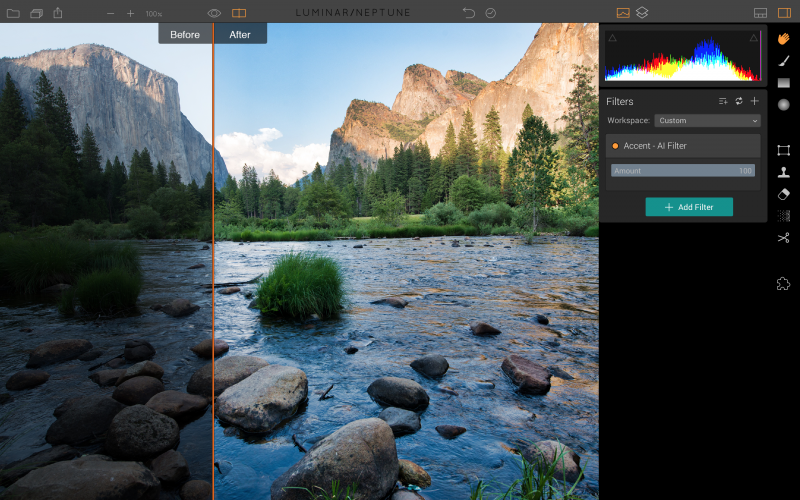Open plugins puzzle-piece icon
The width and height of the screenshot is (800, 500).
point(784,284)
